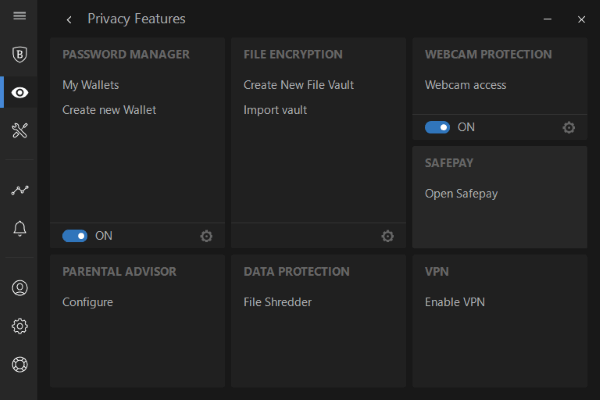Click the My Wallets link
This screenshot has height=400, width=600.
[x=90, y=85]
